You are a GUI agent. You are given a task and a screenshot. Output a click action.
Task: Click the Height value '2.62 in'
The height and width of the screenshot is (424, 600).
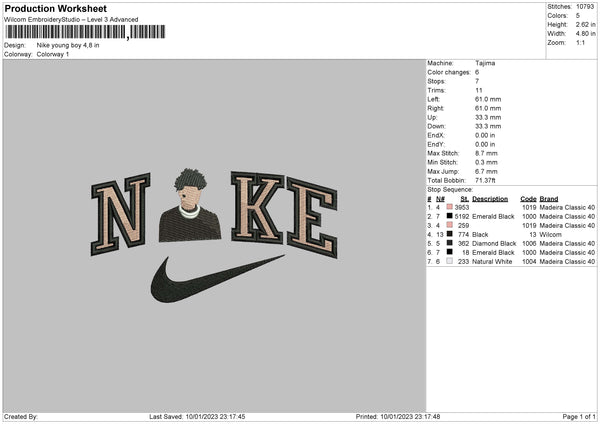pyautogui.click(x=585, y=24)
